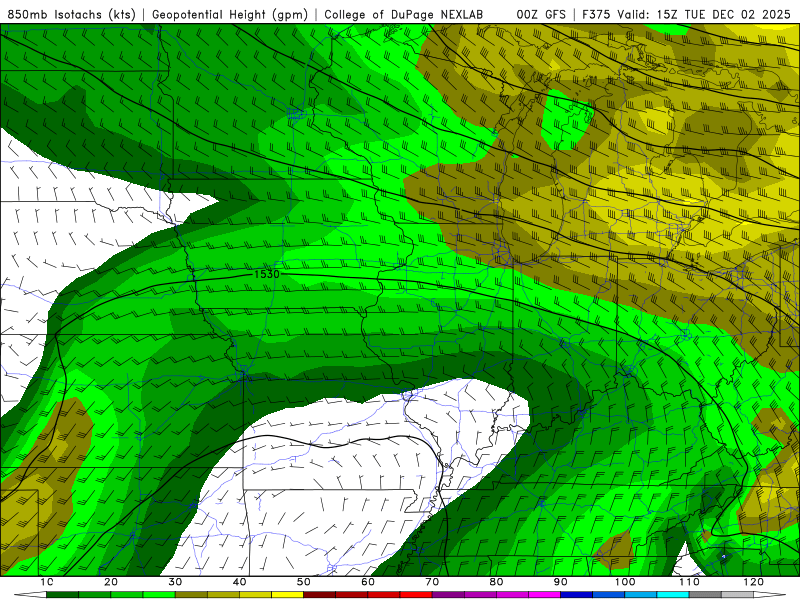The image size is (800, 600).
Task: Click the '20' legend scale label
Action: pyautogui.click(x=111, y=582)
